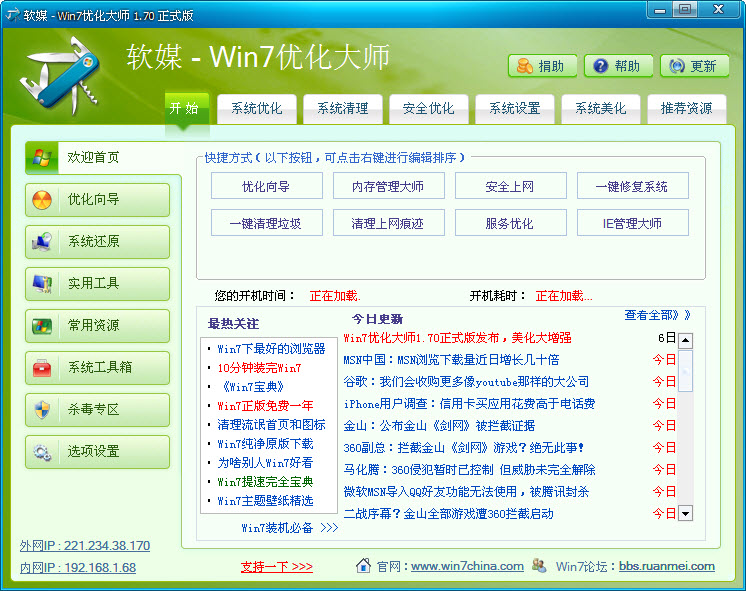Open the 查看全部 link
Screen dimensions: 746x591
pyautogui.click(x=657, y=315)
